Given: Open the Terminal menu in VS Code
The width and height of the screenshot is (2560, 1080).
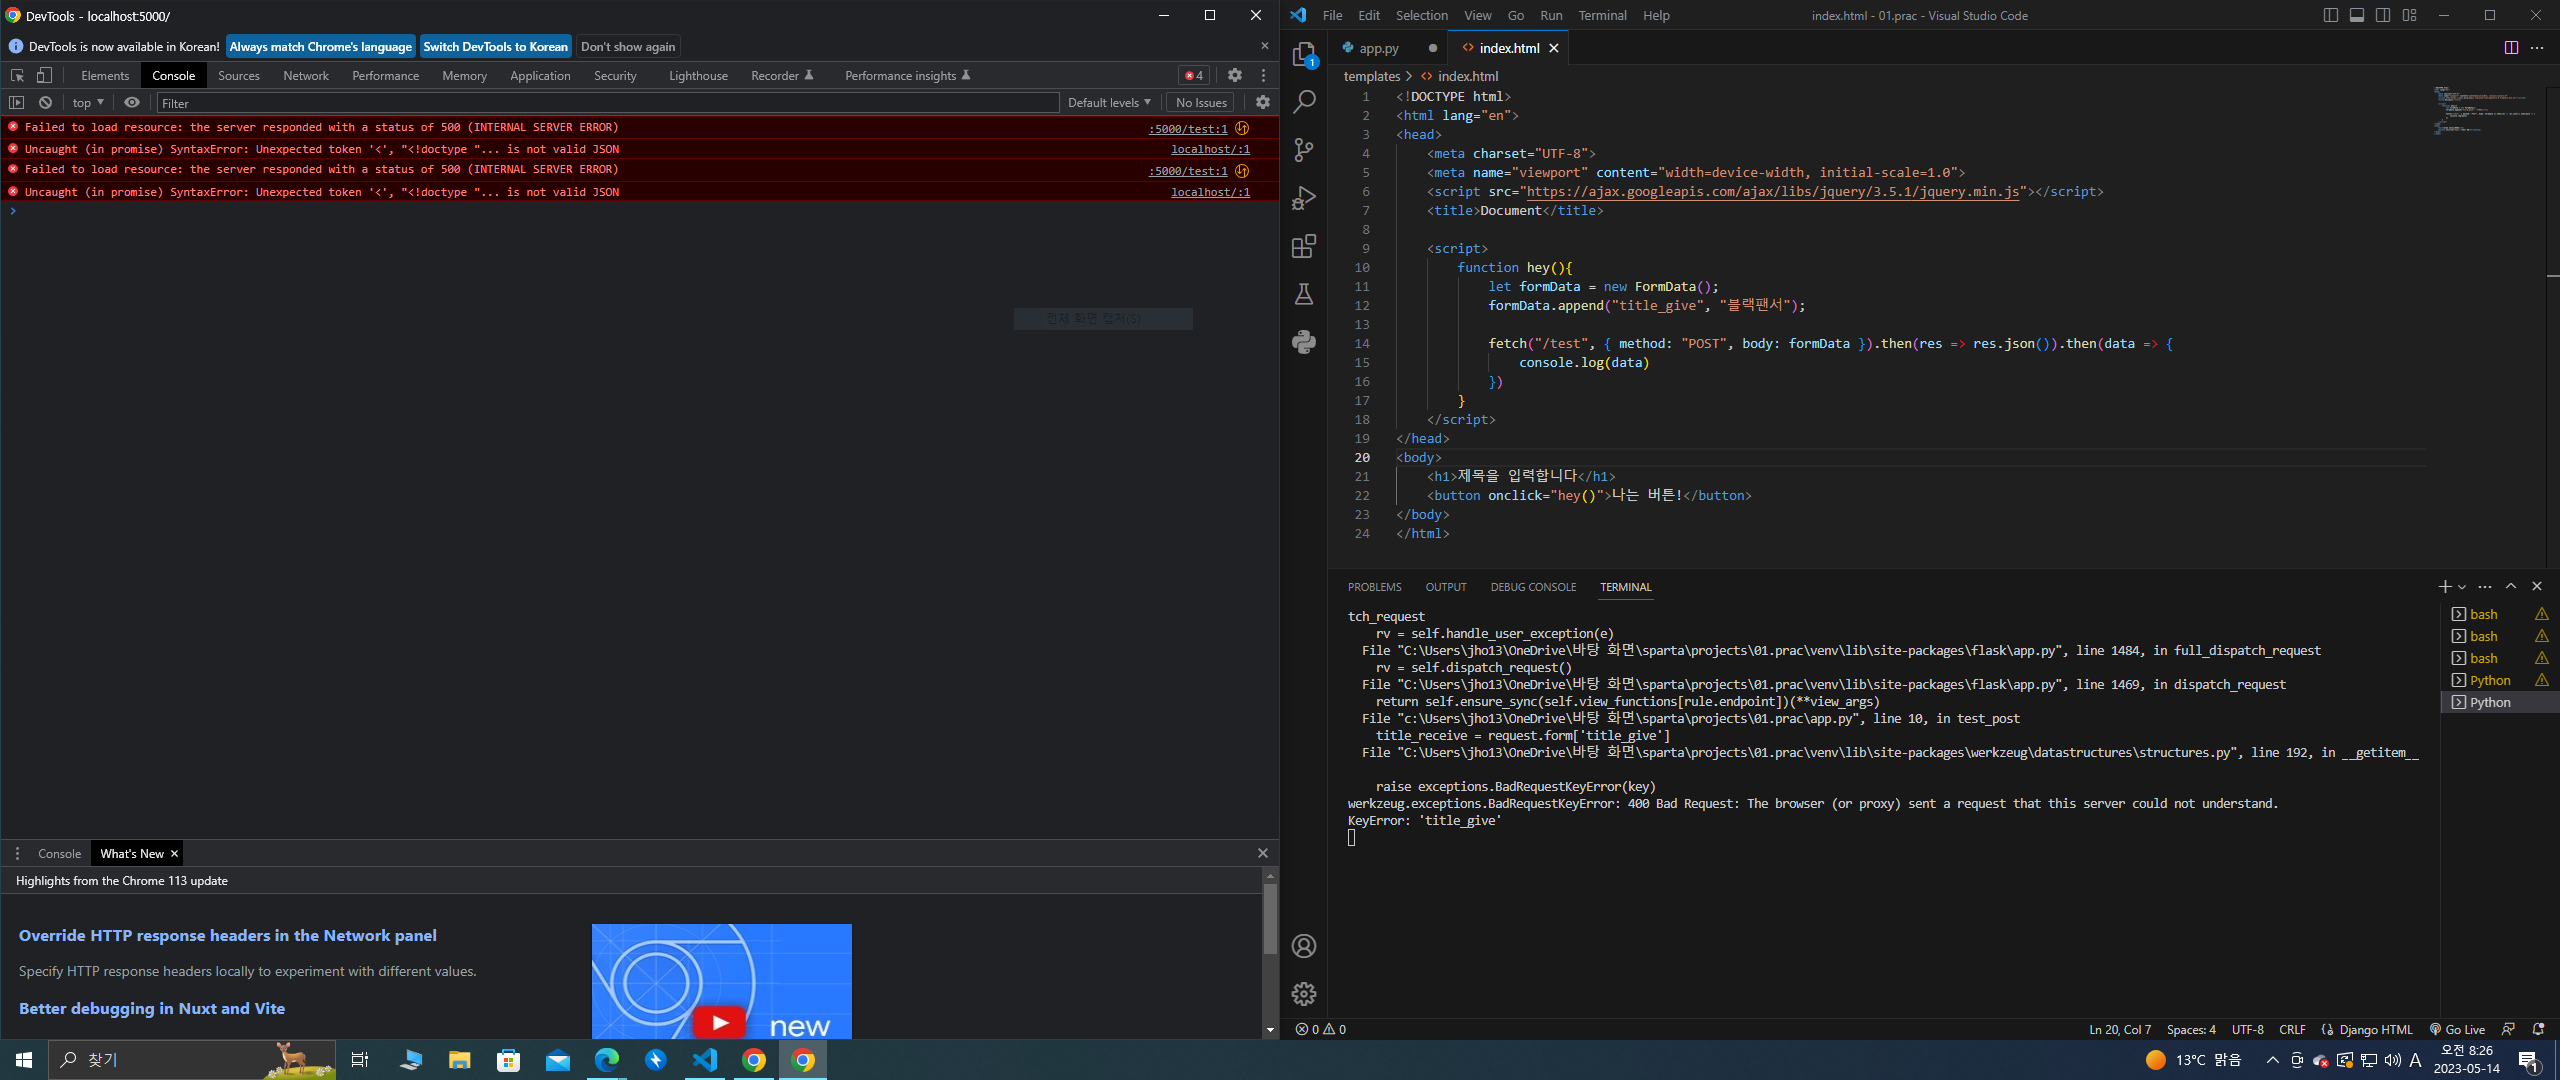Looking at the screenshot, I should click(x=1602, y=15).
